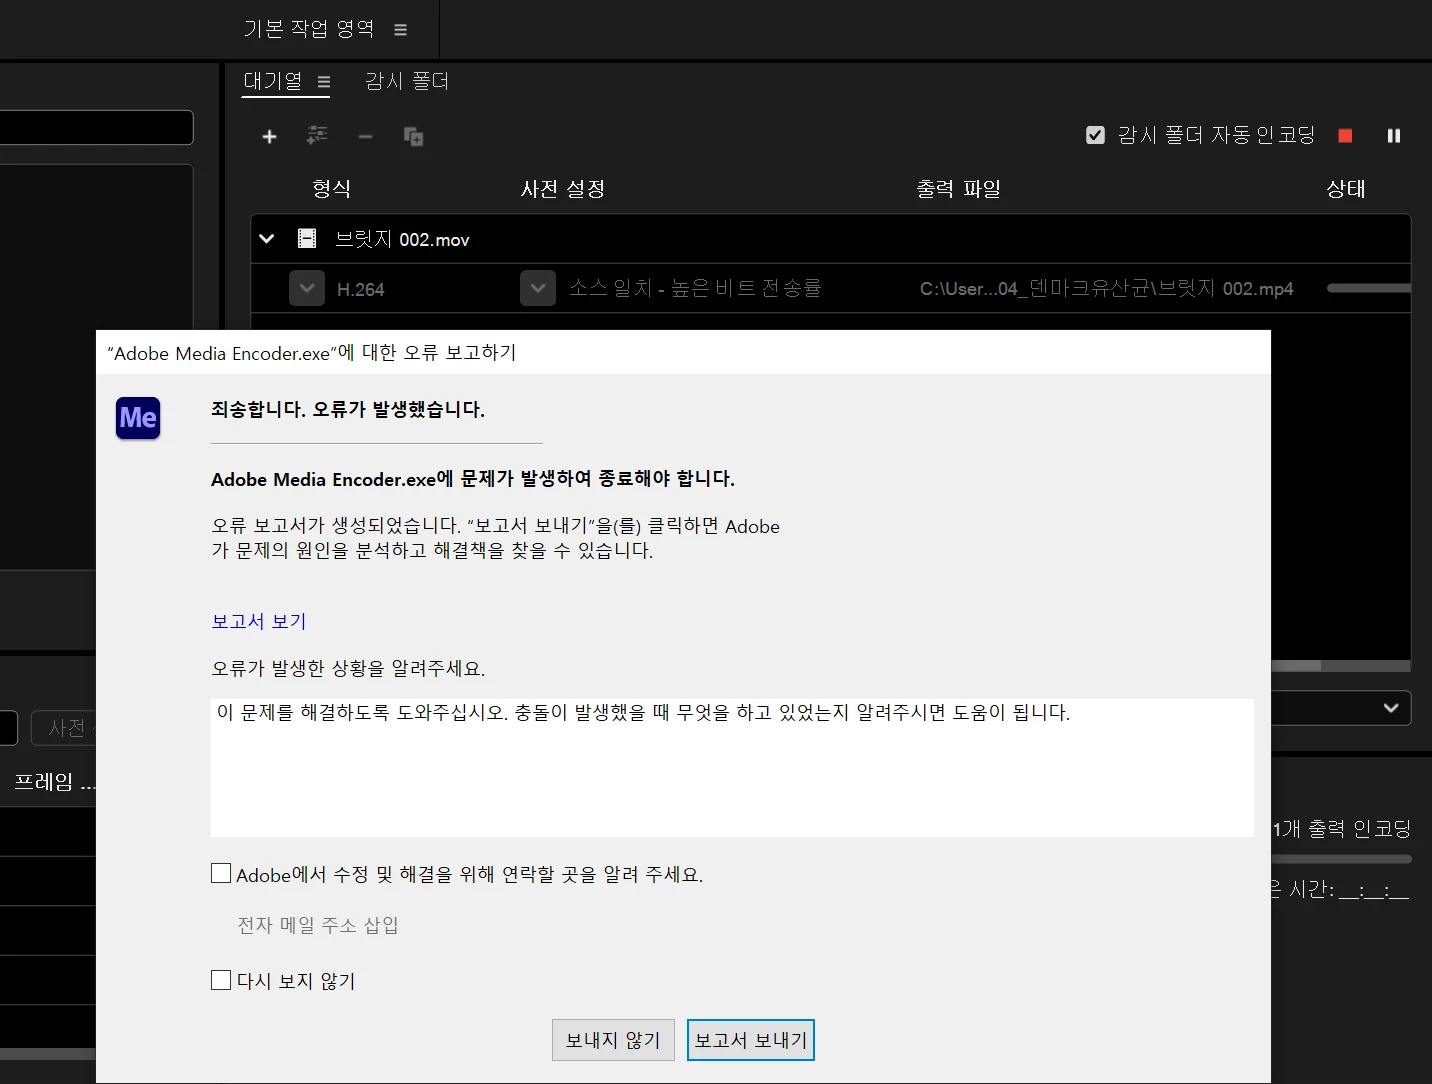Screen dimensions: 1432x1084
Task: Collapse the 브릿지 002.mov queue item
Action: [266, 239]
